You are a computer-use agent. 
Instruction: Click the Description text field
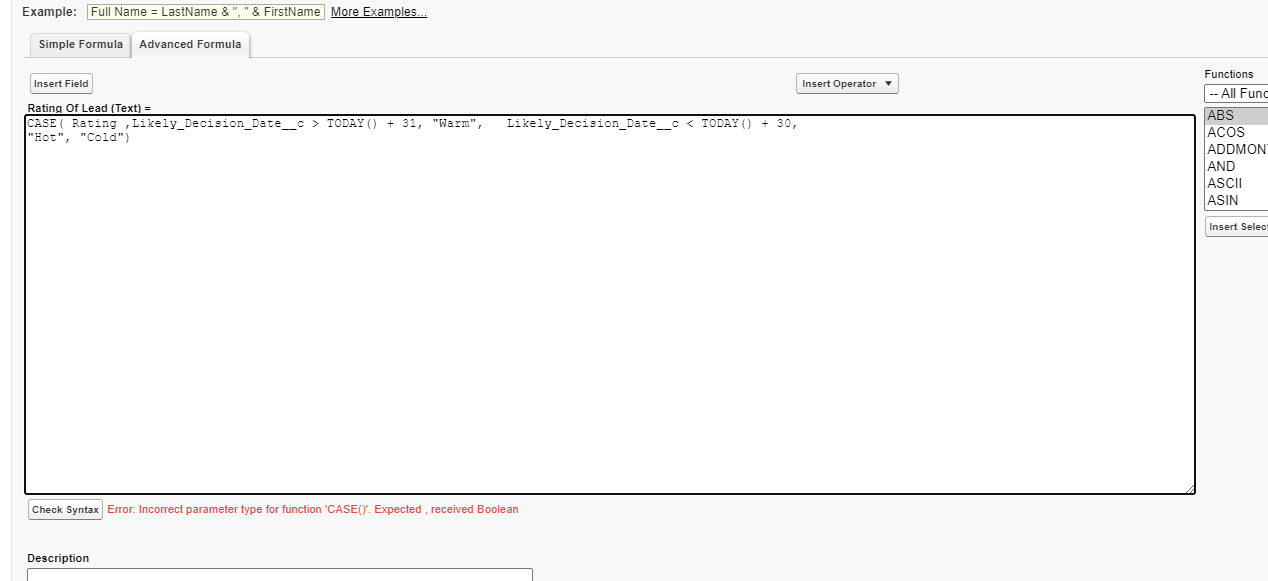point(280,575)
